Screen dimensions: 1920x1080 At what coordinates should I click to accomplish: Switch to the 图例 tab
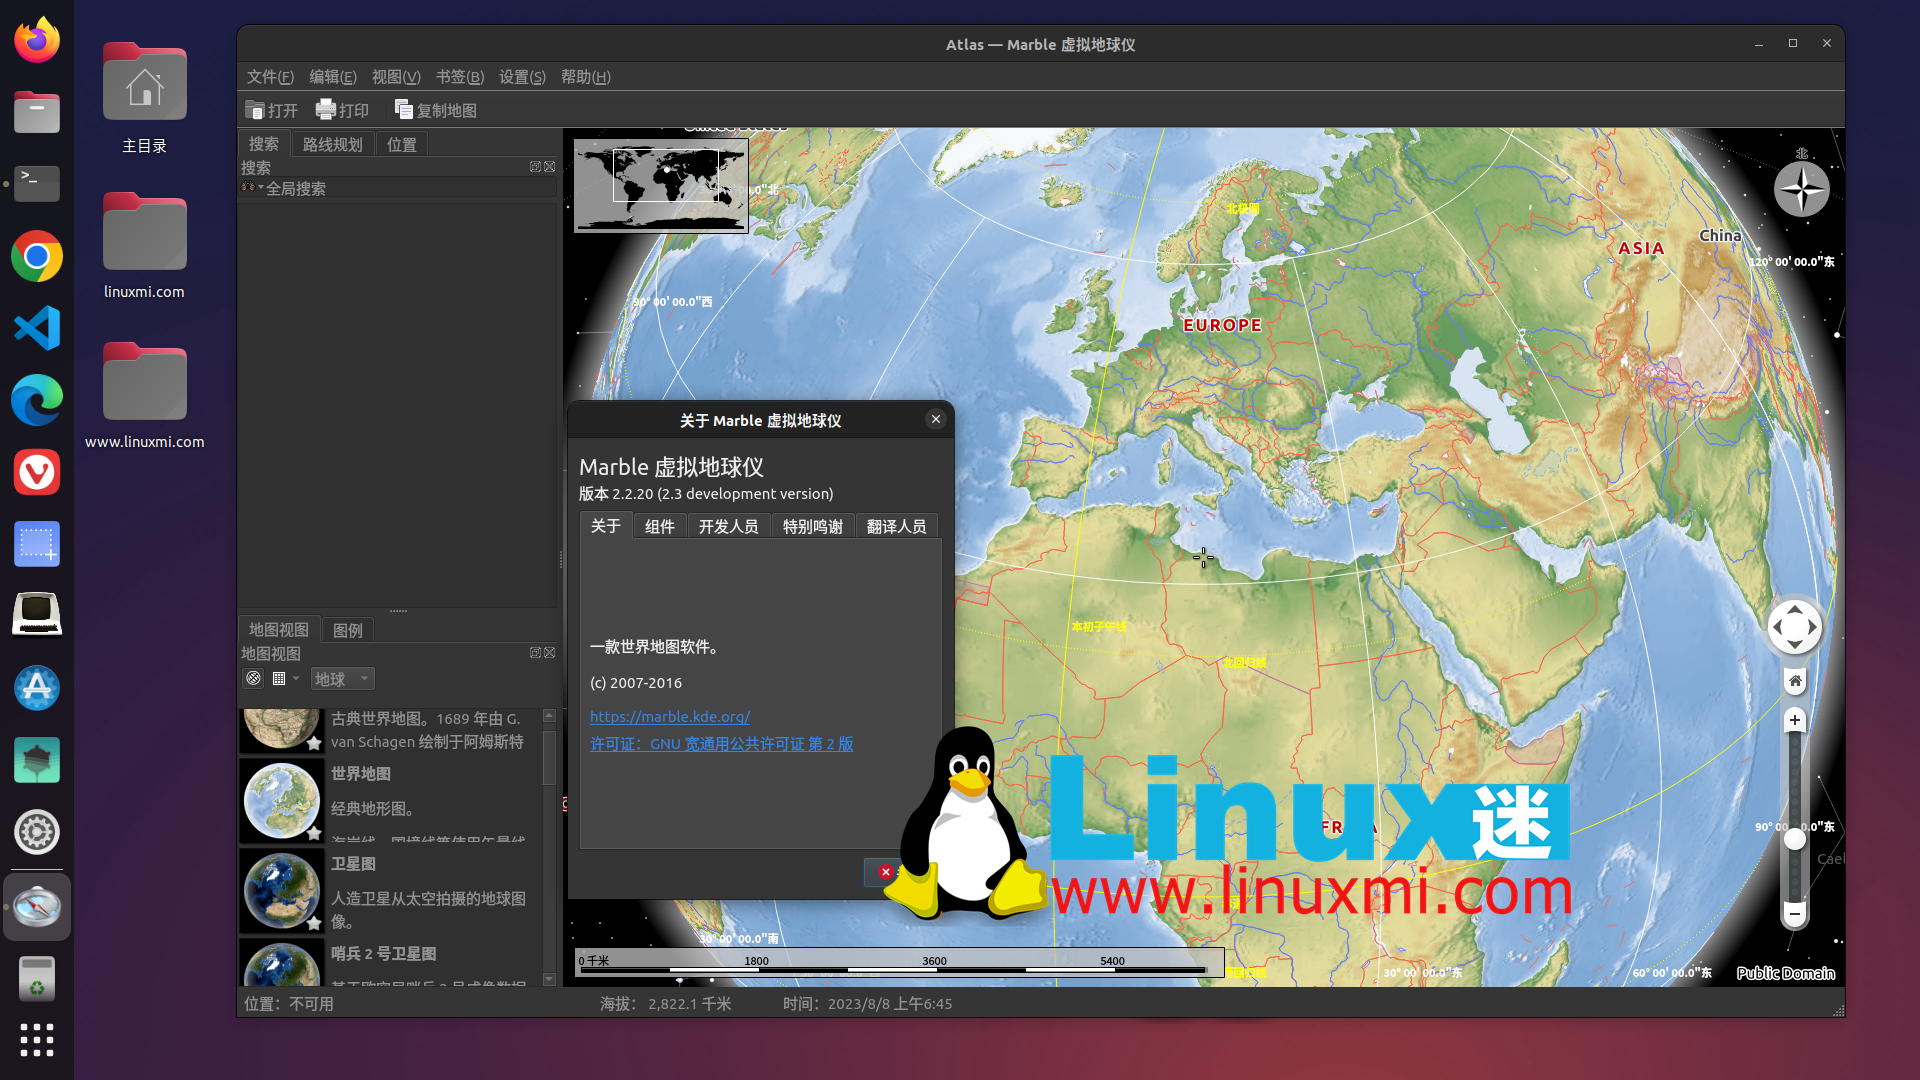click(348, 630)
